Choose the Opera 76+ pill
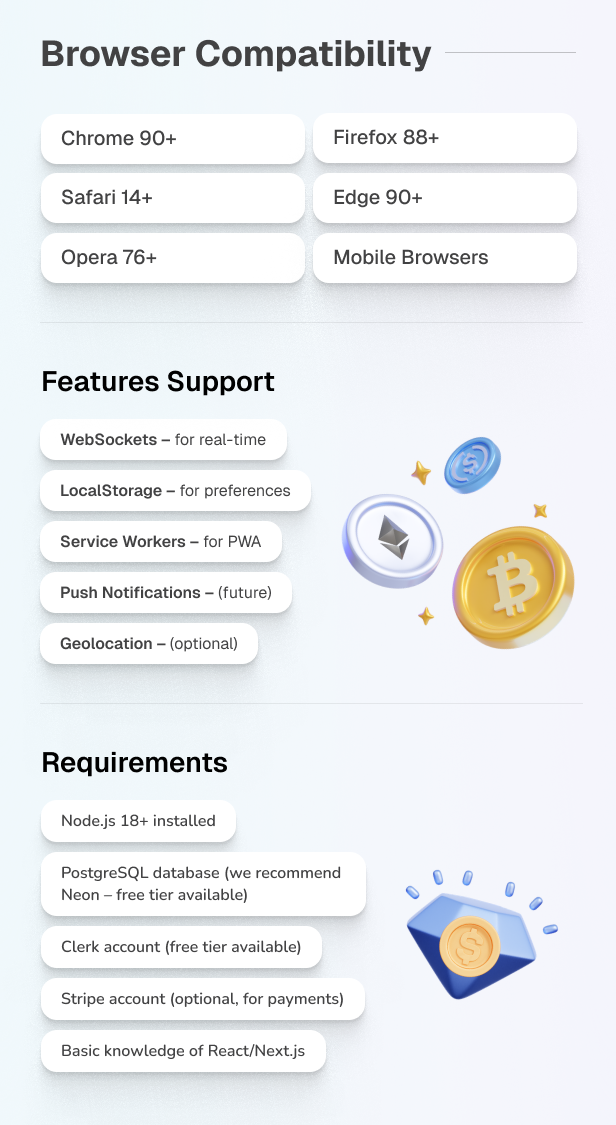This screenshot has height=1125, width=616. point(172,258)
